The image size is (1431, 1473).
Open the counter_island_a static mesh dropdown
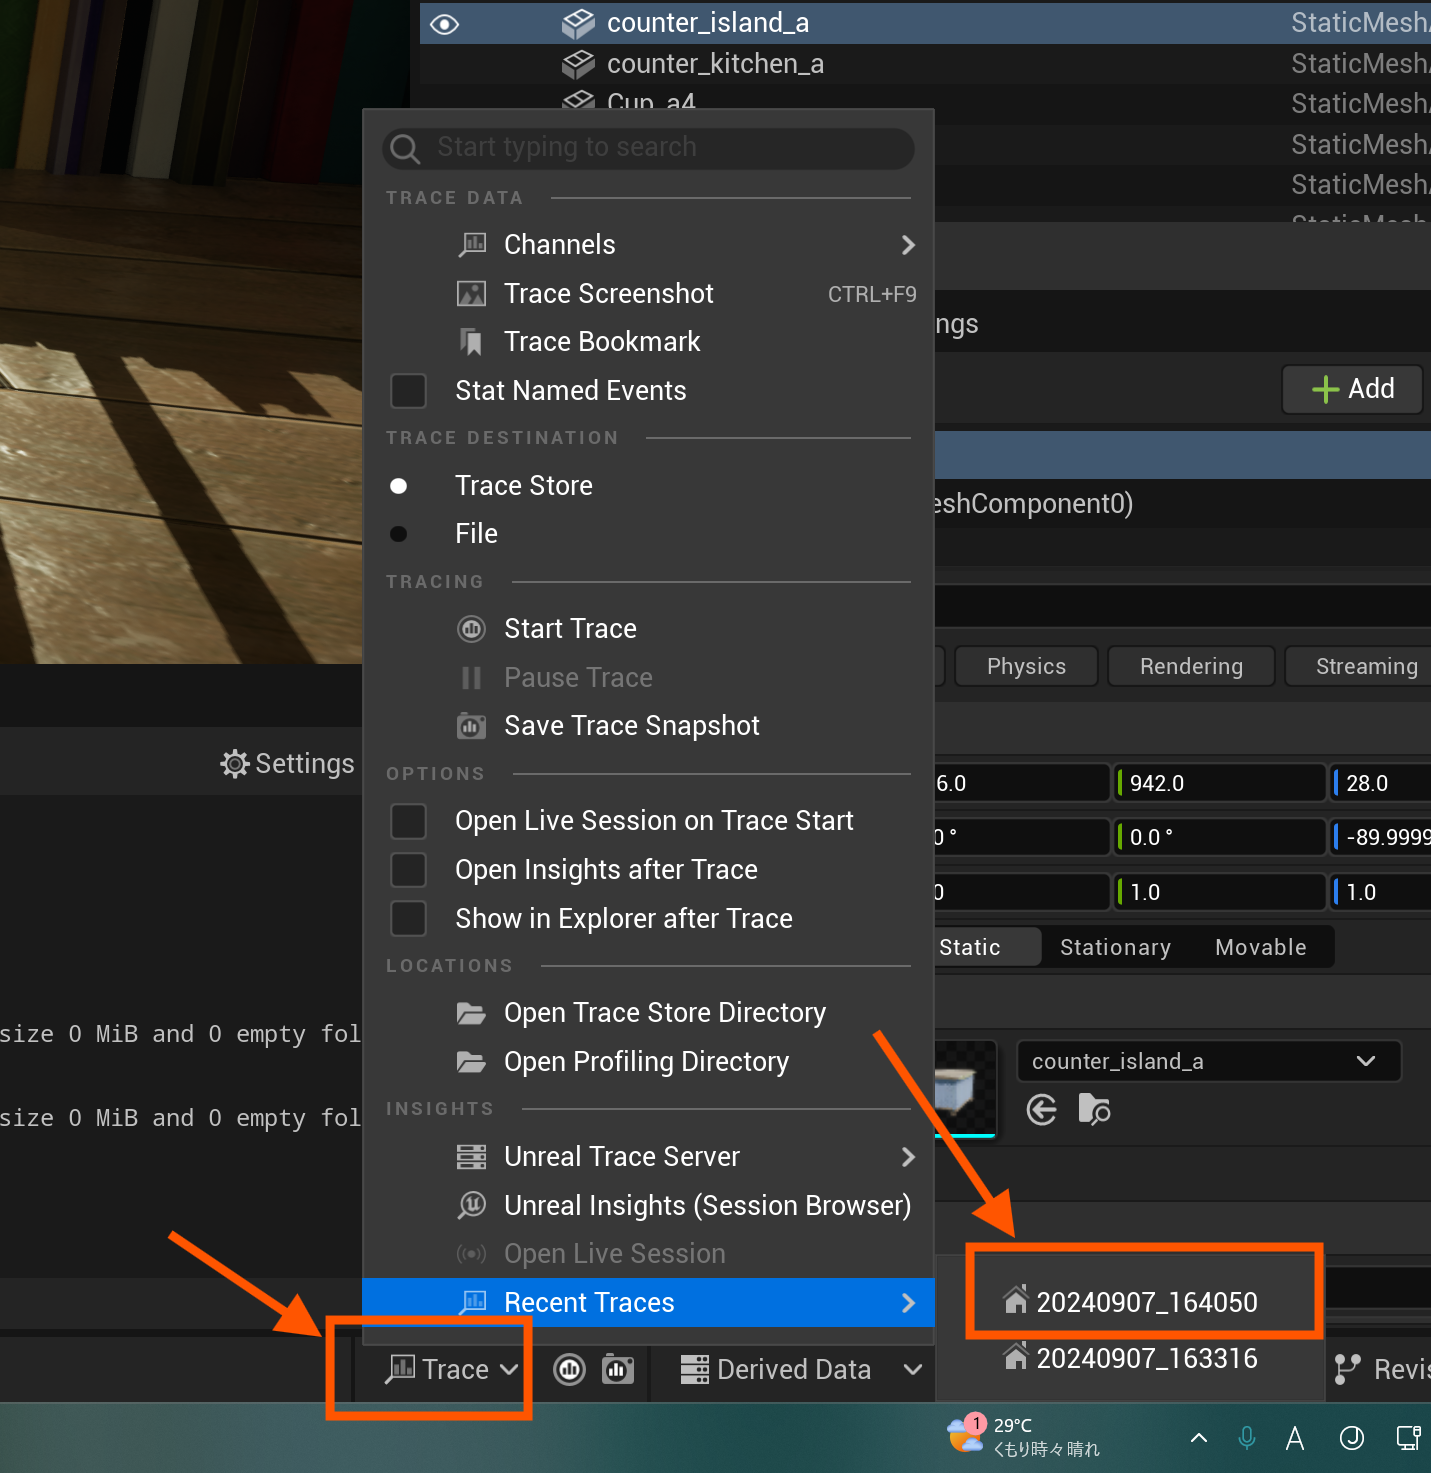point(1208,1061)
